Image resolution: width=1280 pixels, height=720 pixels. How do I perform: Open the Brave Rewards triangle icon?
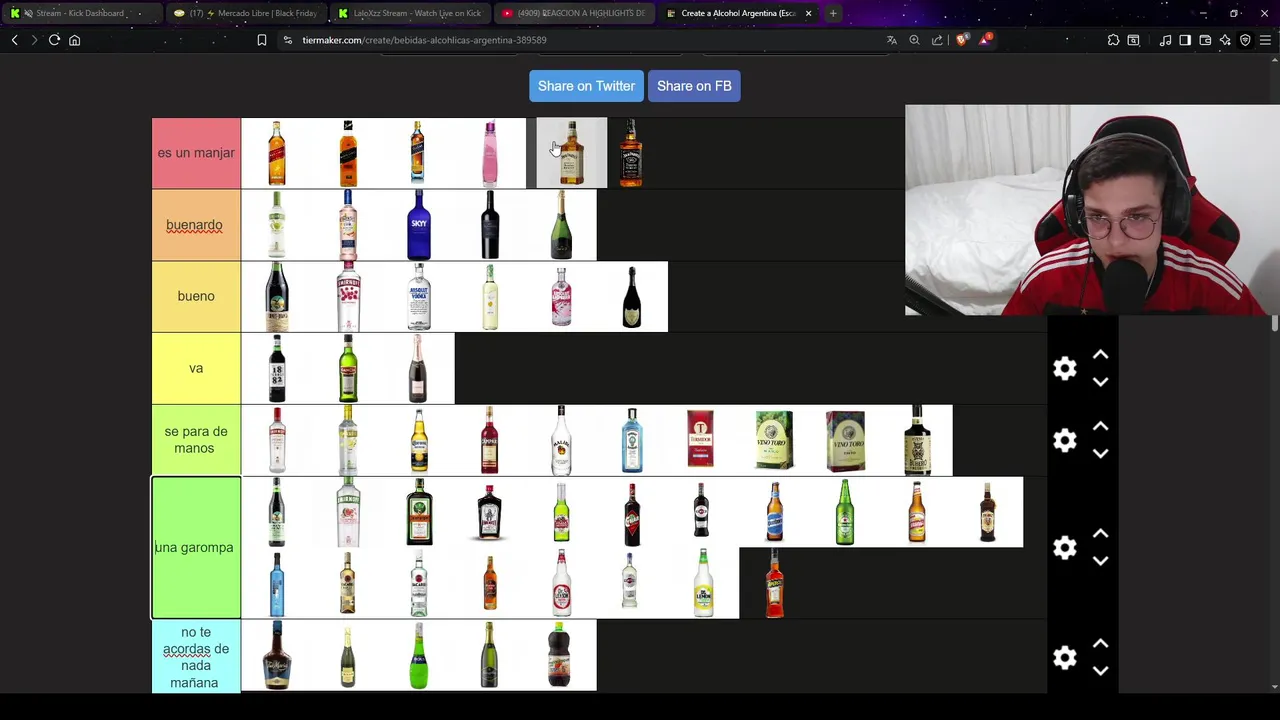[986, 40]
